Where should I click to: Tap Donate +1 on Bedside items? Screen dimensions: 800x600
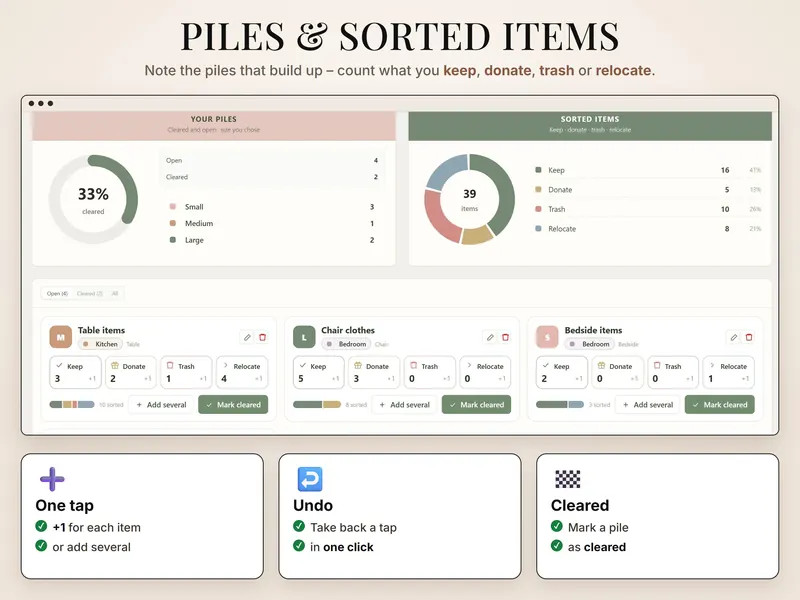click(x=617, y=372)
